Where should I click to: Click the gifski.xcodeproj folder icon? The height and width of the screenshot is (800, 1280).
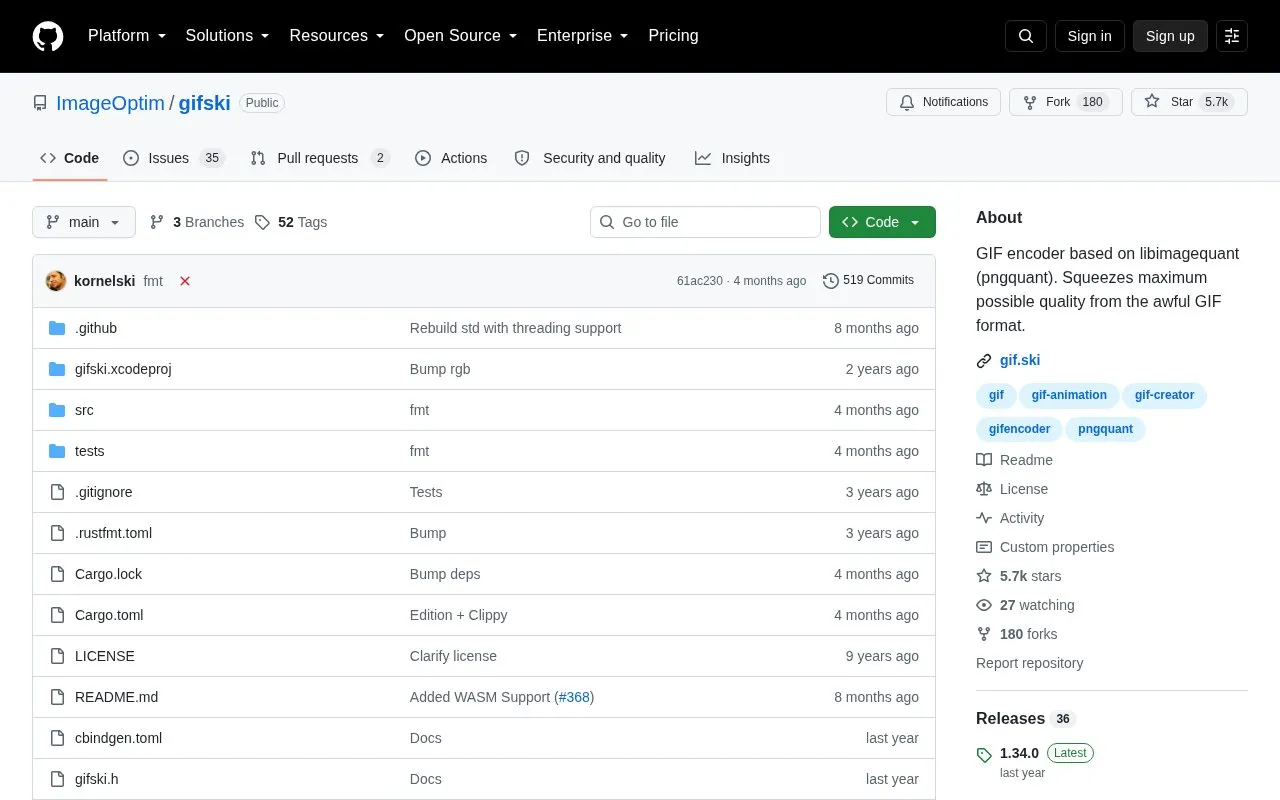[x=57, y=369]
